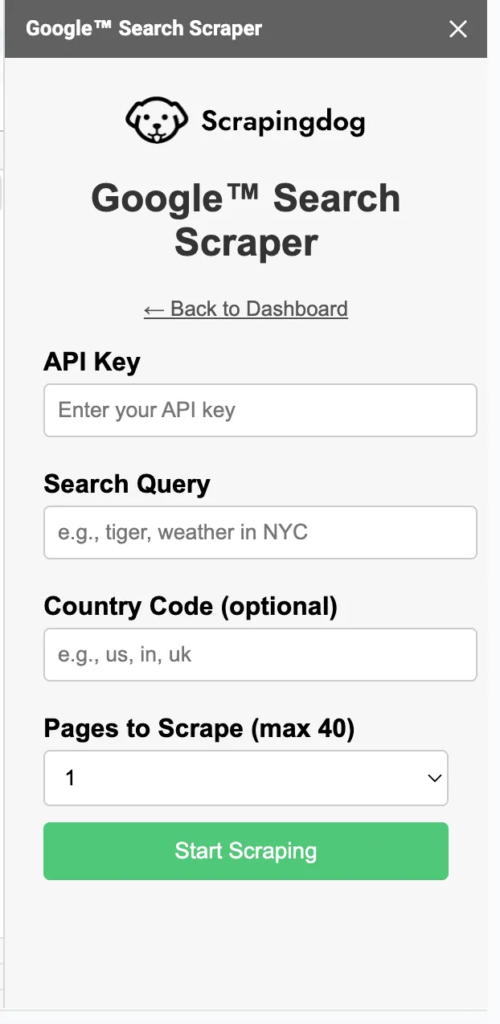Select the value 1 shown in pages dropdown
The width and height of the screenshot is (500, 1024).
[70, 778]
